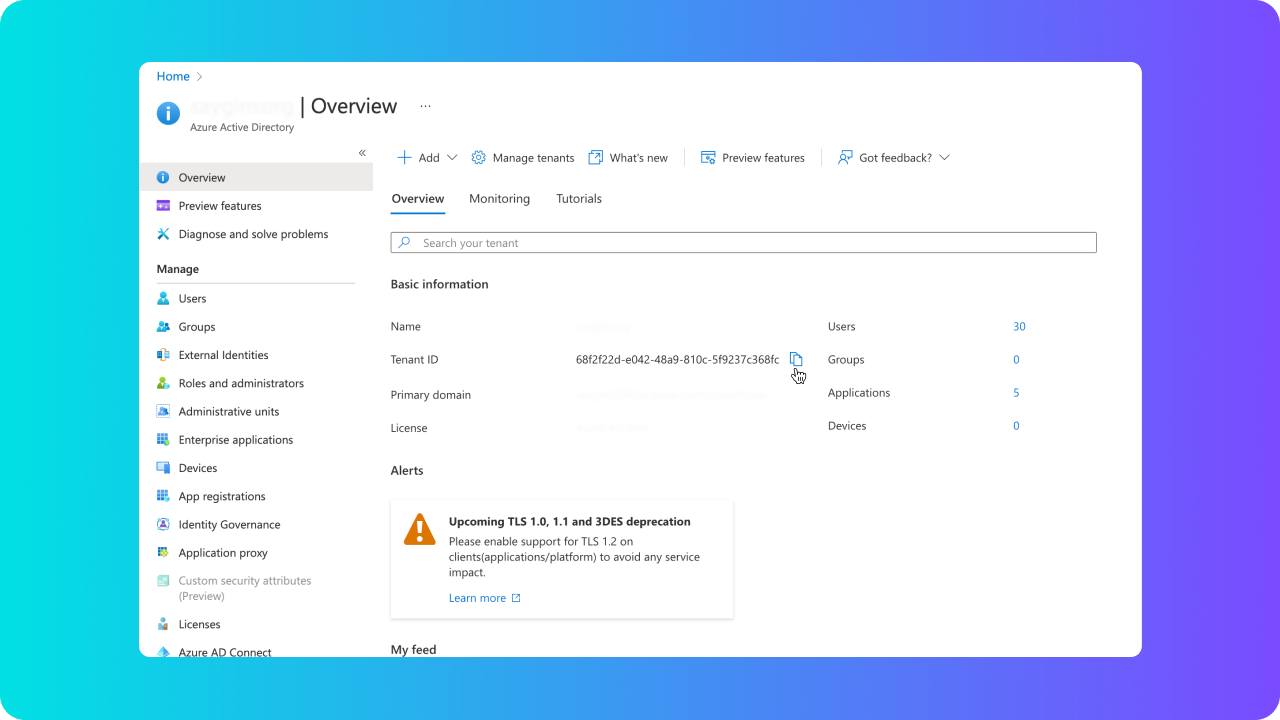Click the breadcrumb chevron after Home
The height and width of the screenshot is (720, 1280).
[200, 76]
